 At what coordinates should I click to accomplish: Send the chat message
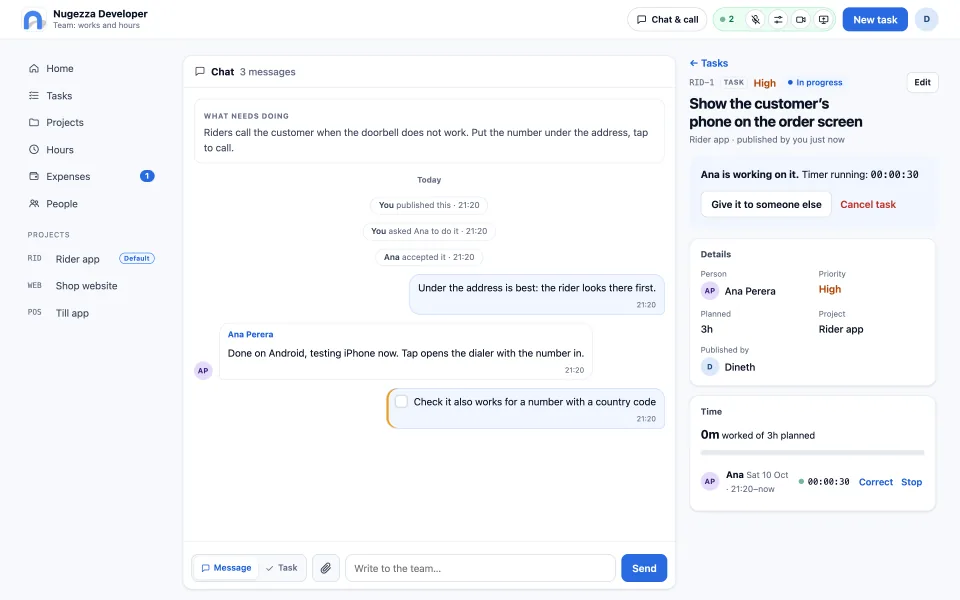pos(644,568)
